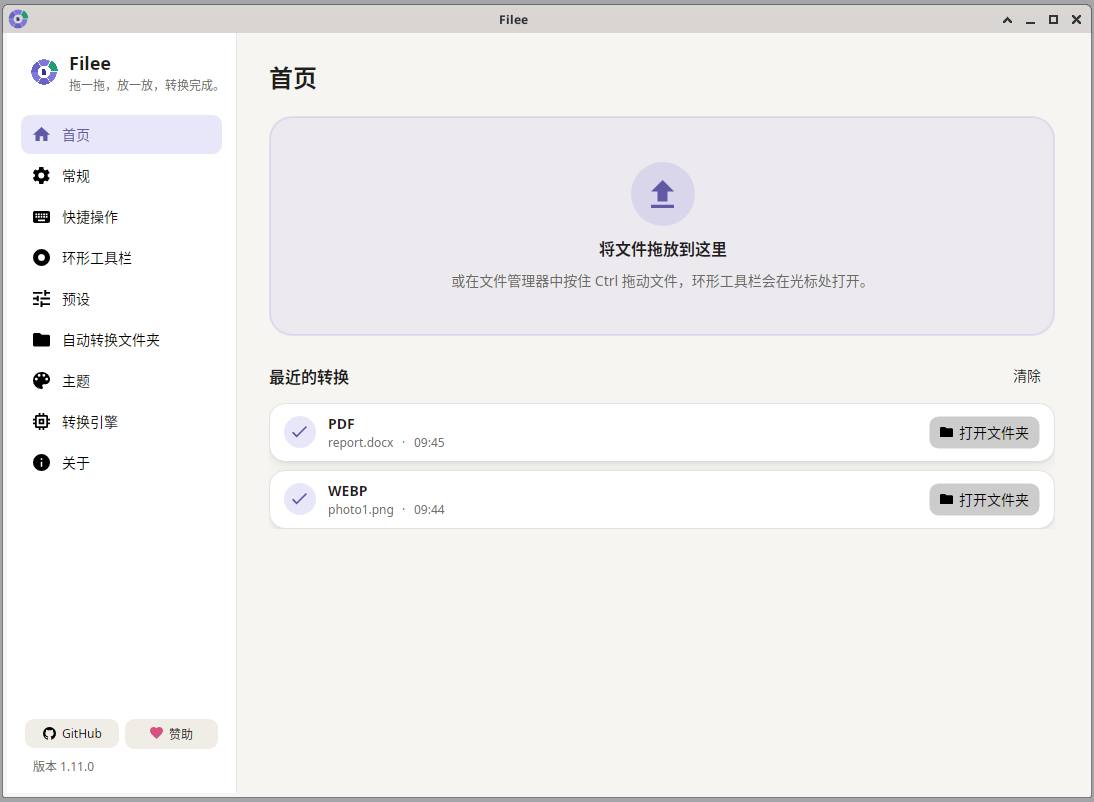The height and width of the screenshot is (802, 1094).
Task: Open the 首页 sidebar page
Action: [121, 135]
